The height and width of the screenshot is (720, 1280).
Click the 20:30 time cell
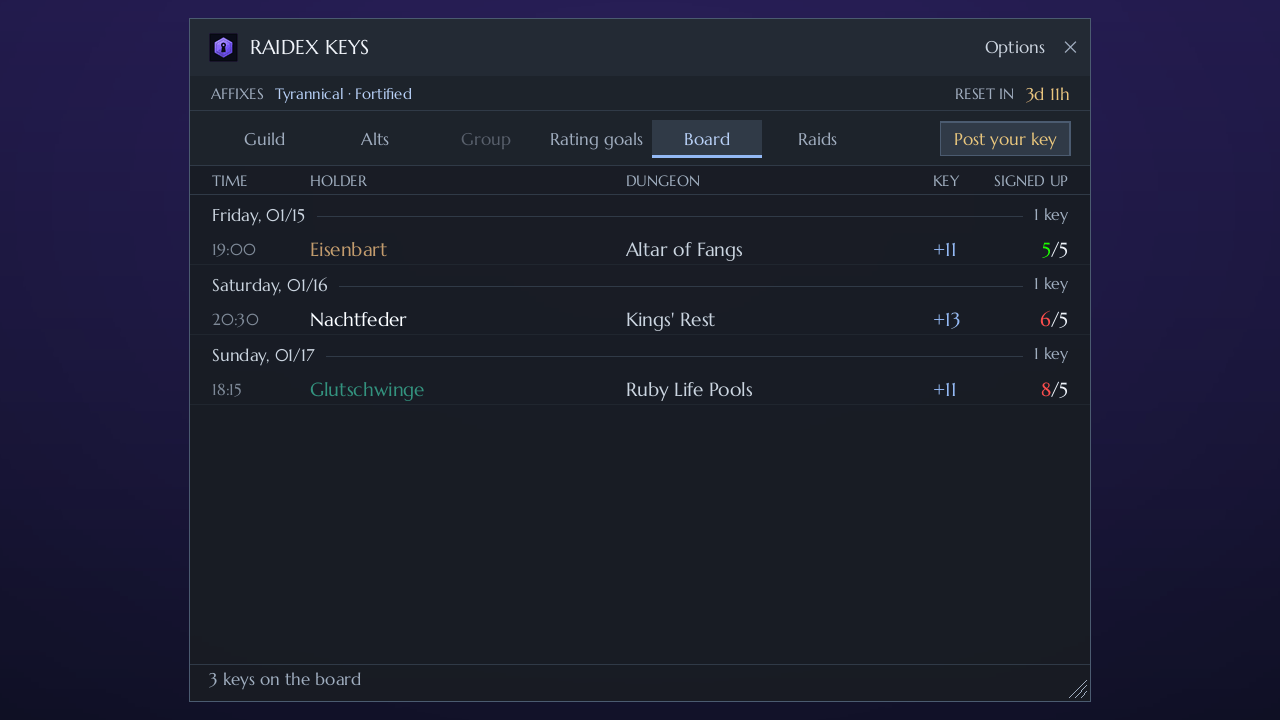pos(235,320)
